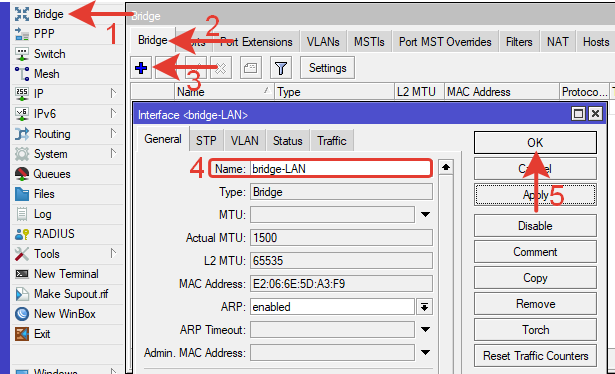Viewport: 615px width, 374px height.
Task: Sort by the MAC Address column header
Action: click(502, 92)
